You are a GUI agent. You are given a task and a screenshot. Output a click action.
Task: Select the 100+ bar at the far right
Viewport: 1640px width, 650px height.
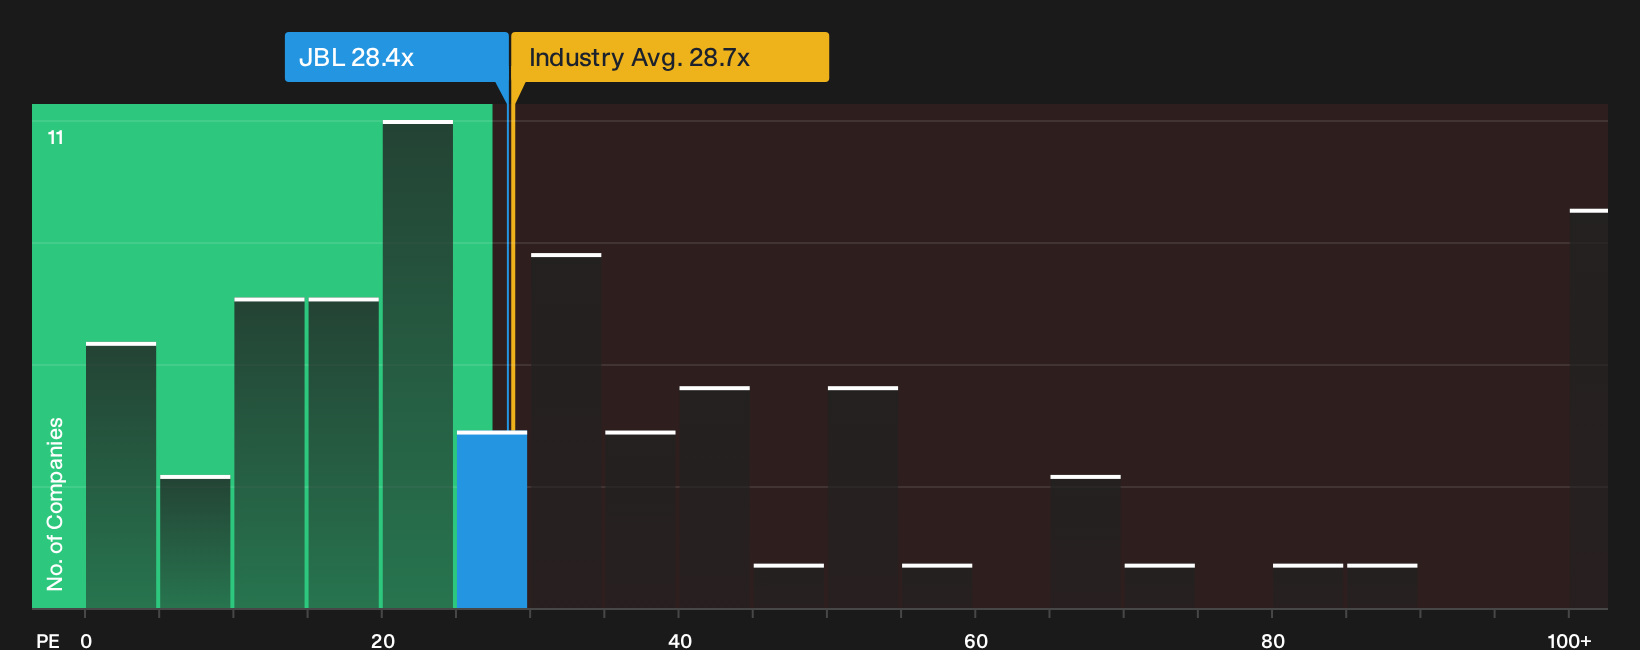pyautogui.click(x=1589, y=409)
